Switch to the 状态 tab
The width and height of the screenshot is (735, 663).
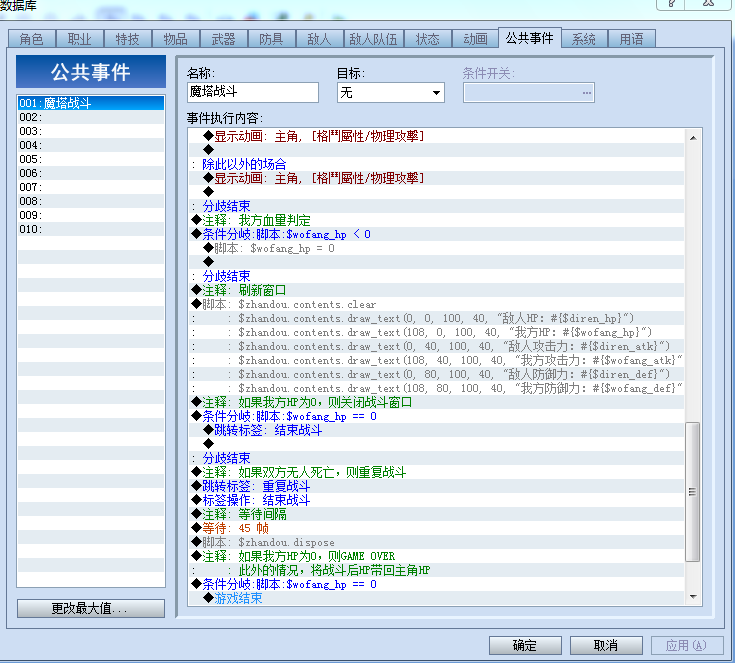coord(428,38)
